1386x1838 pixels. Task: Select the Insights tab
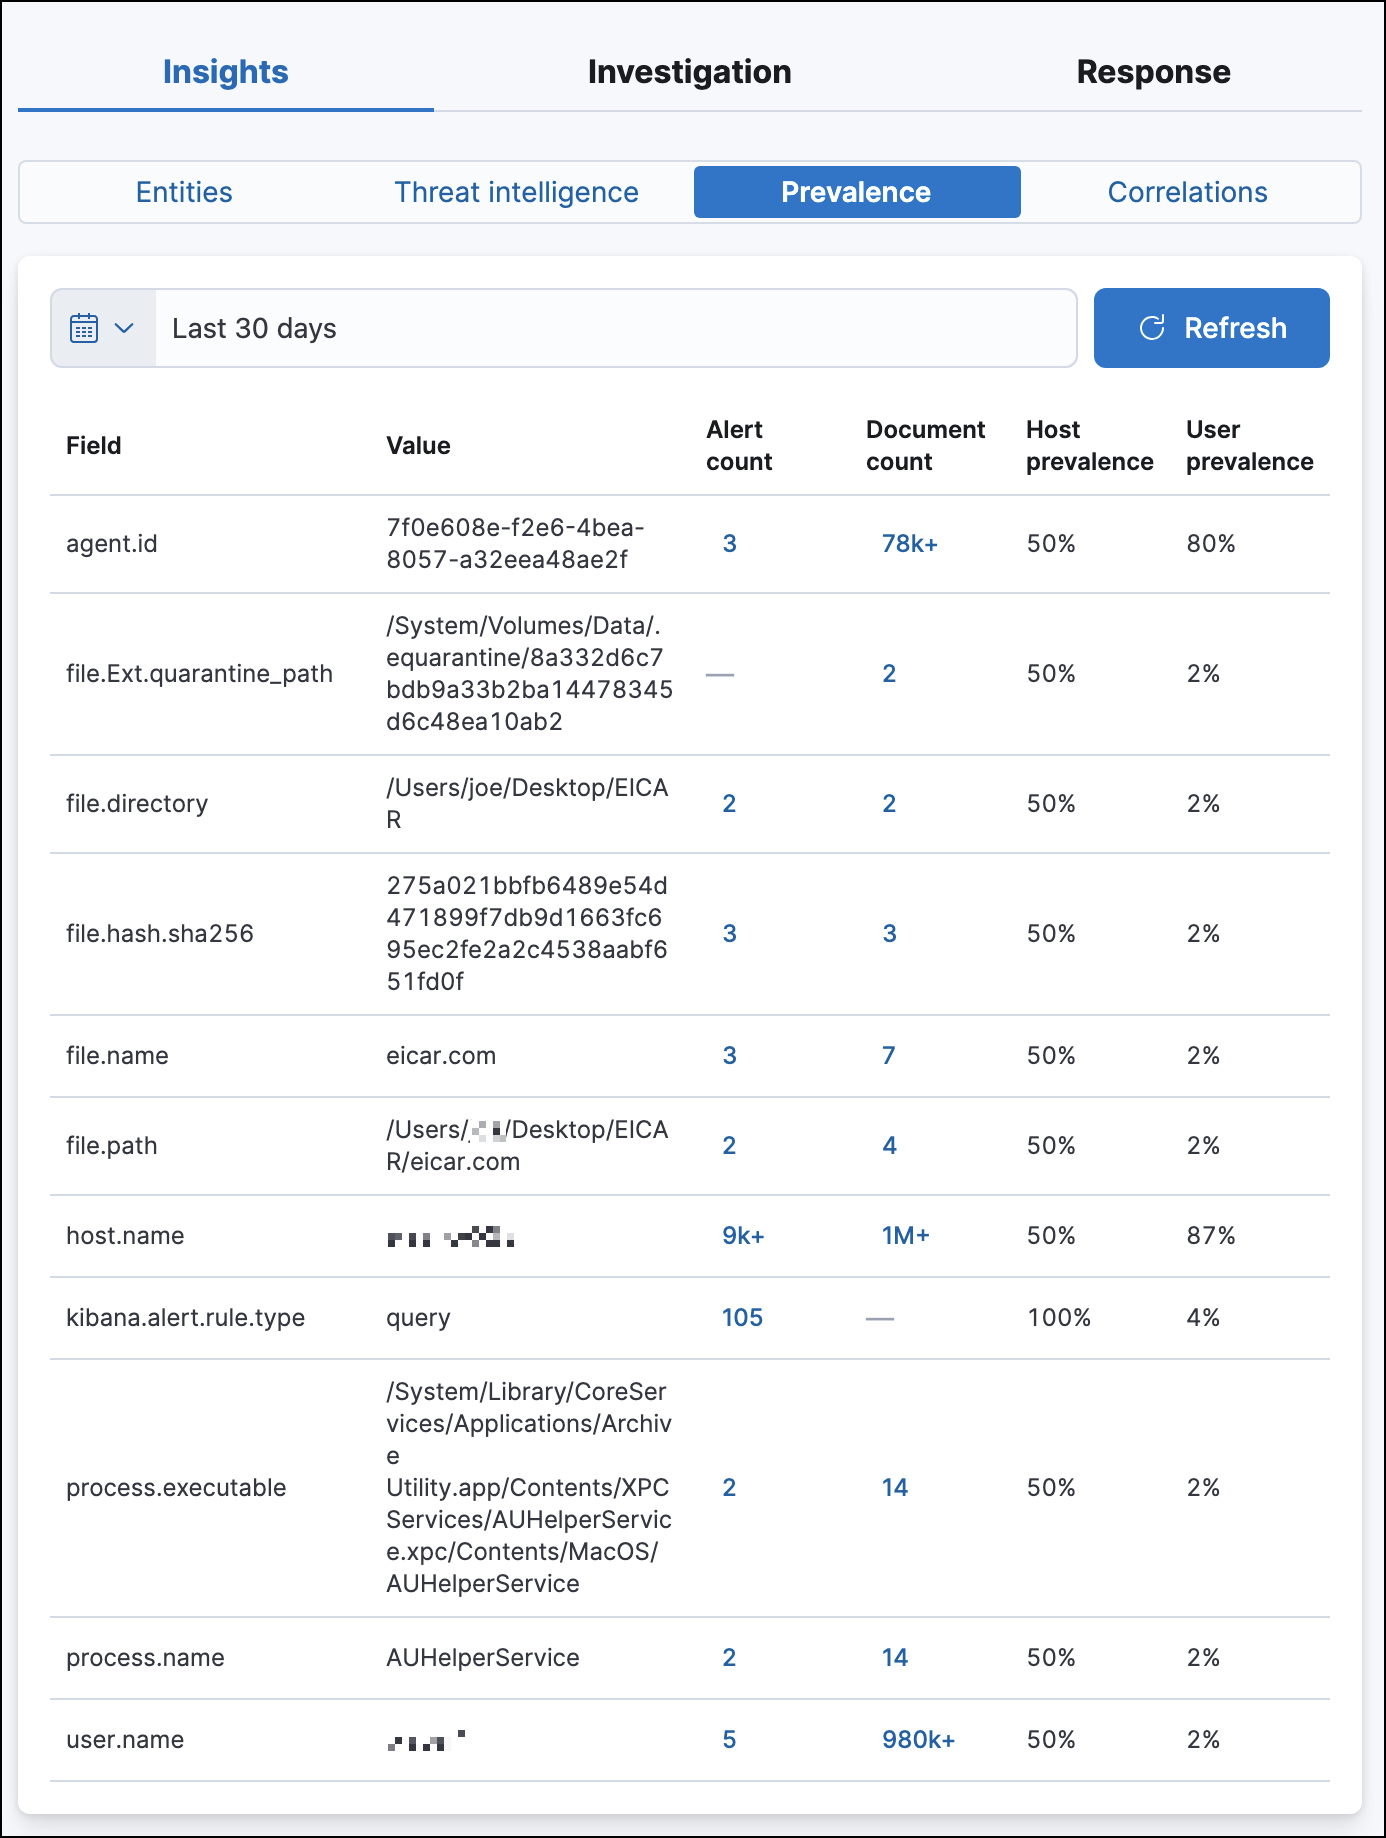225,72
